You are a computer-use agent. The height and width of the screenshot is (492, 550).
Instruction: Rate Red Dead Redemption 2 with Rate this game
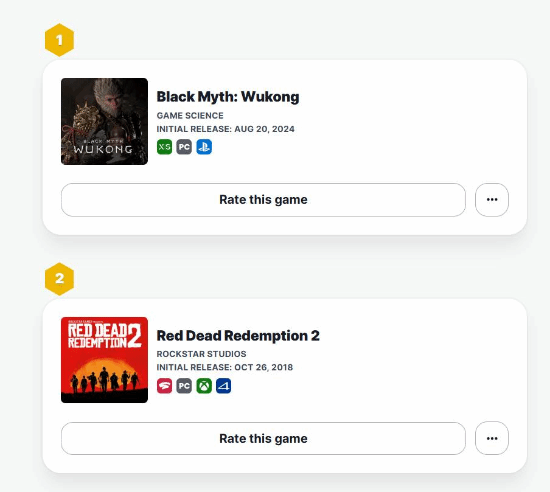click(x=263, y=438)
